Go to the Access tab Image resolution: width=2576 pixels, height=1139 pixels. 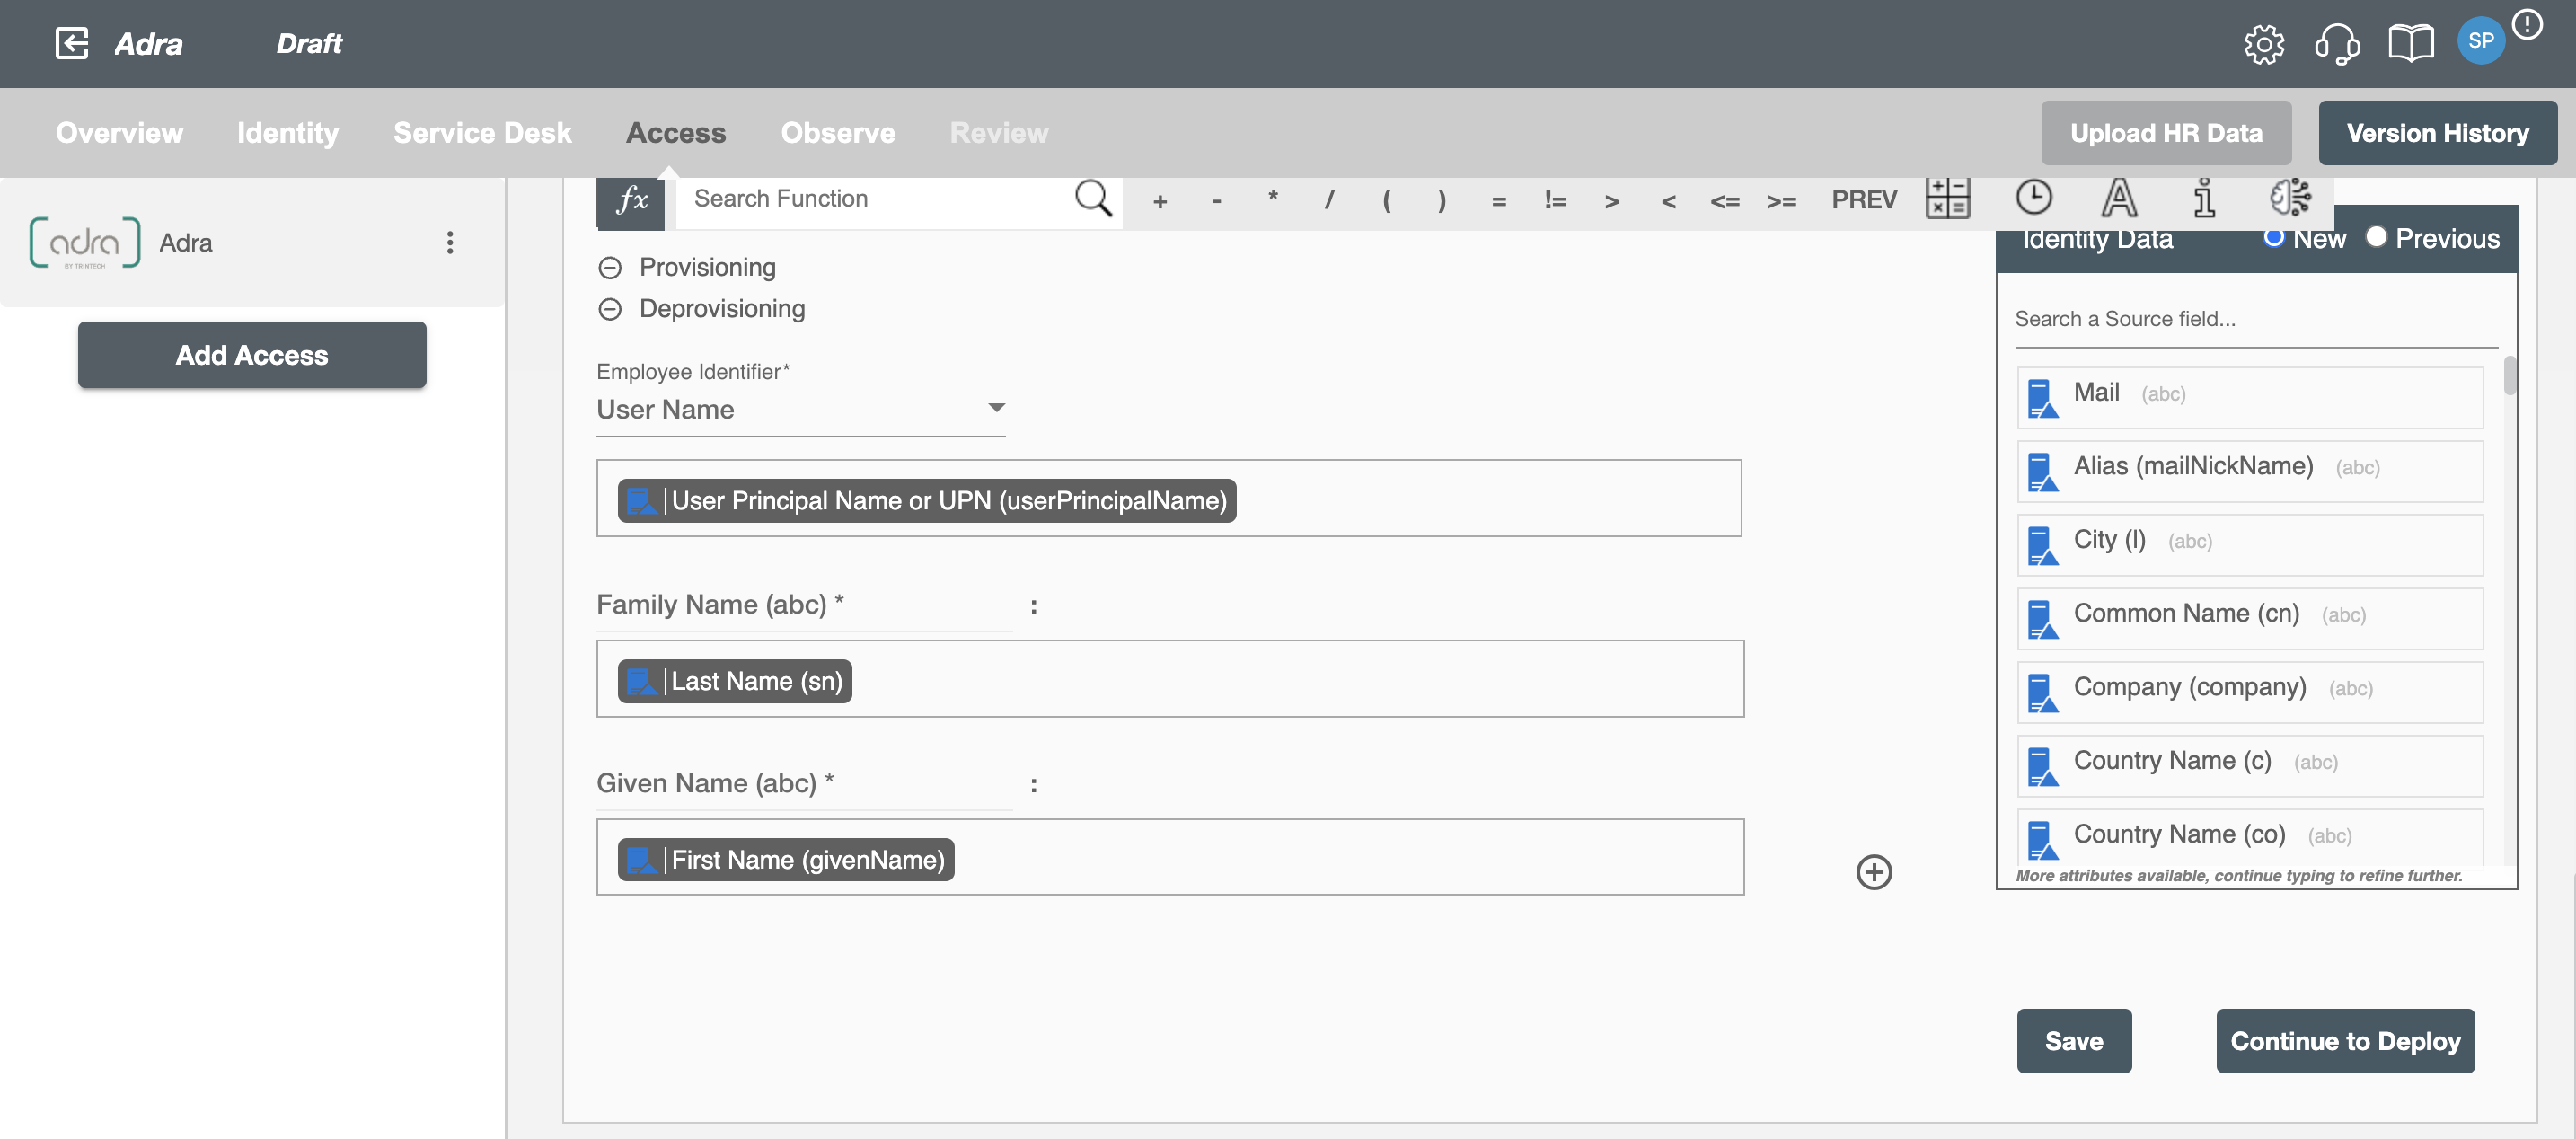coord(676,133)
